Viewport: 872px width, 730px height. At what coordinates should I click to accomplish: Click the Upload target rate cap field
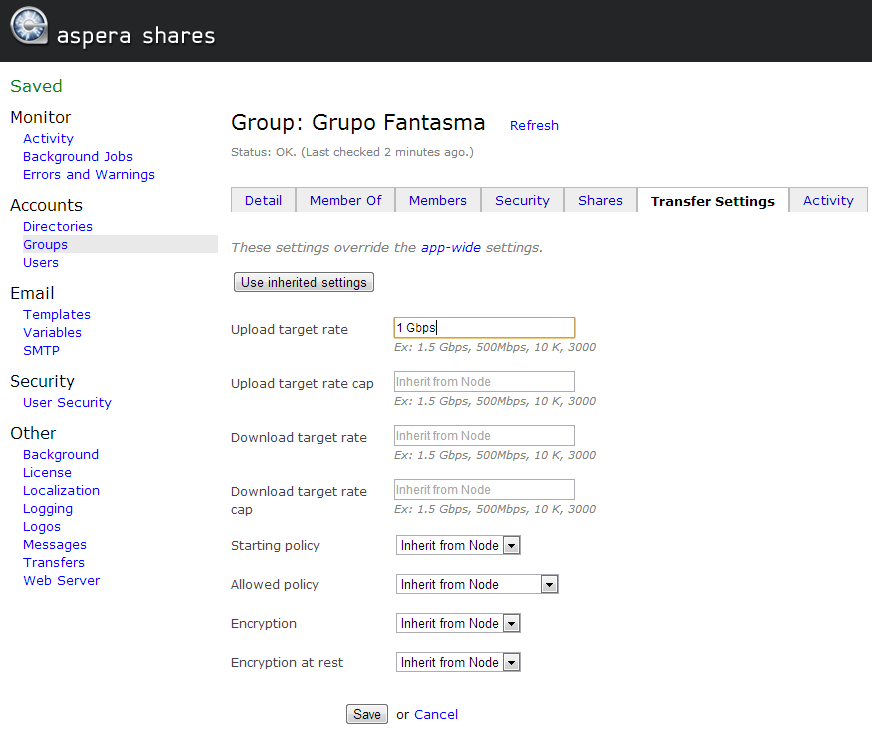point(484,381)
